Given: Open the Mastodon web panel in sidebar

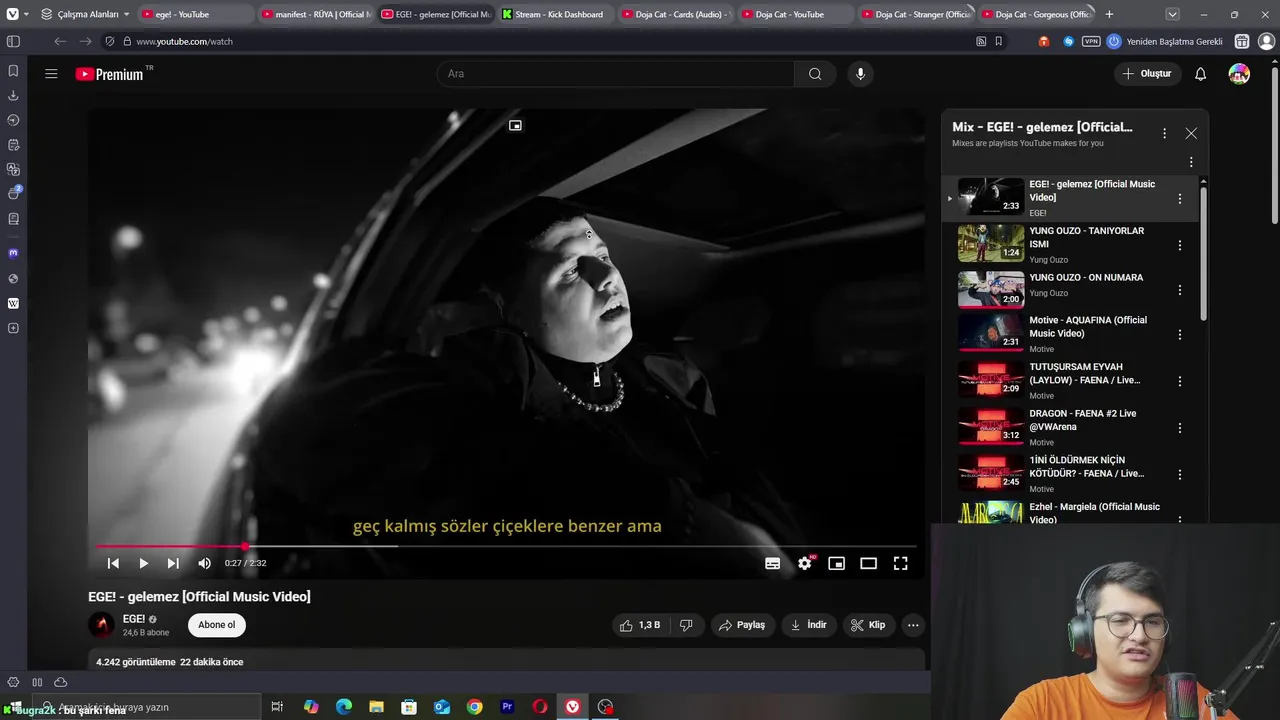Looking at the screenshot, I should click(x=13, y=253).
